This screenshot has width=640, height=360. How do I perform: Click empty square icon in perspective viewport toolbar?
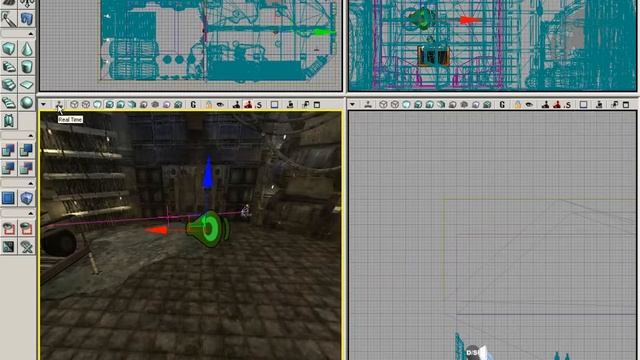(x=274, y=105)
